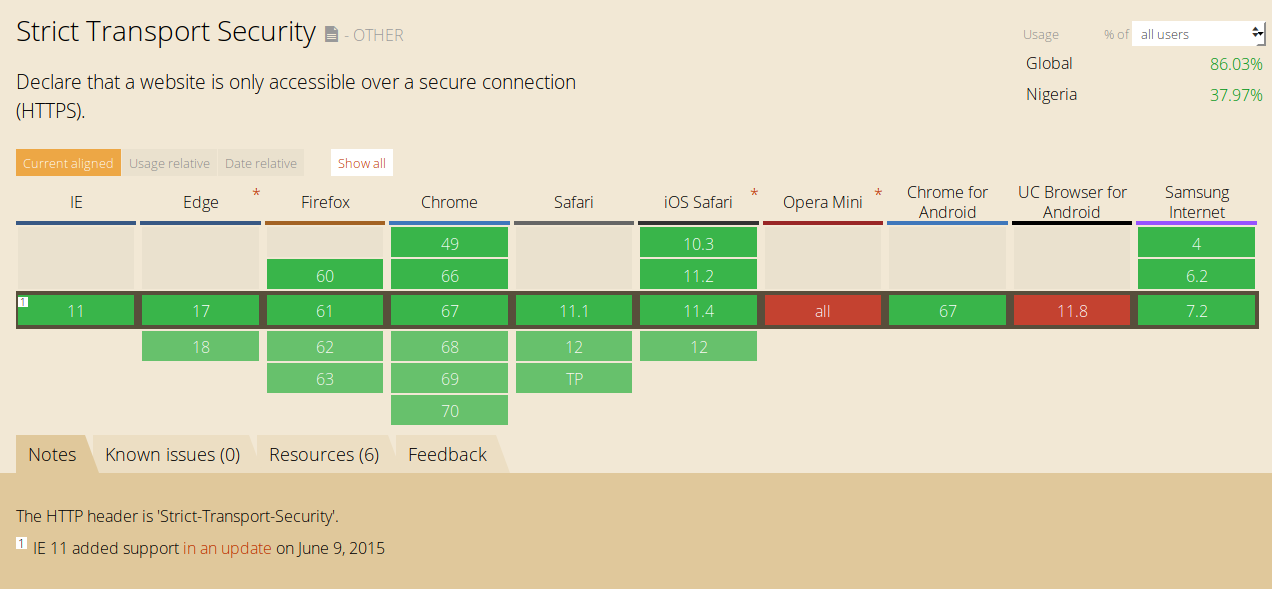Click the Safari TP version cell
1272x589 pixels.
574,378
